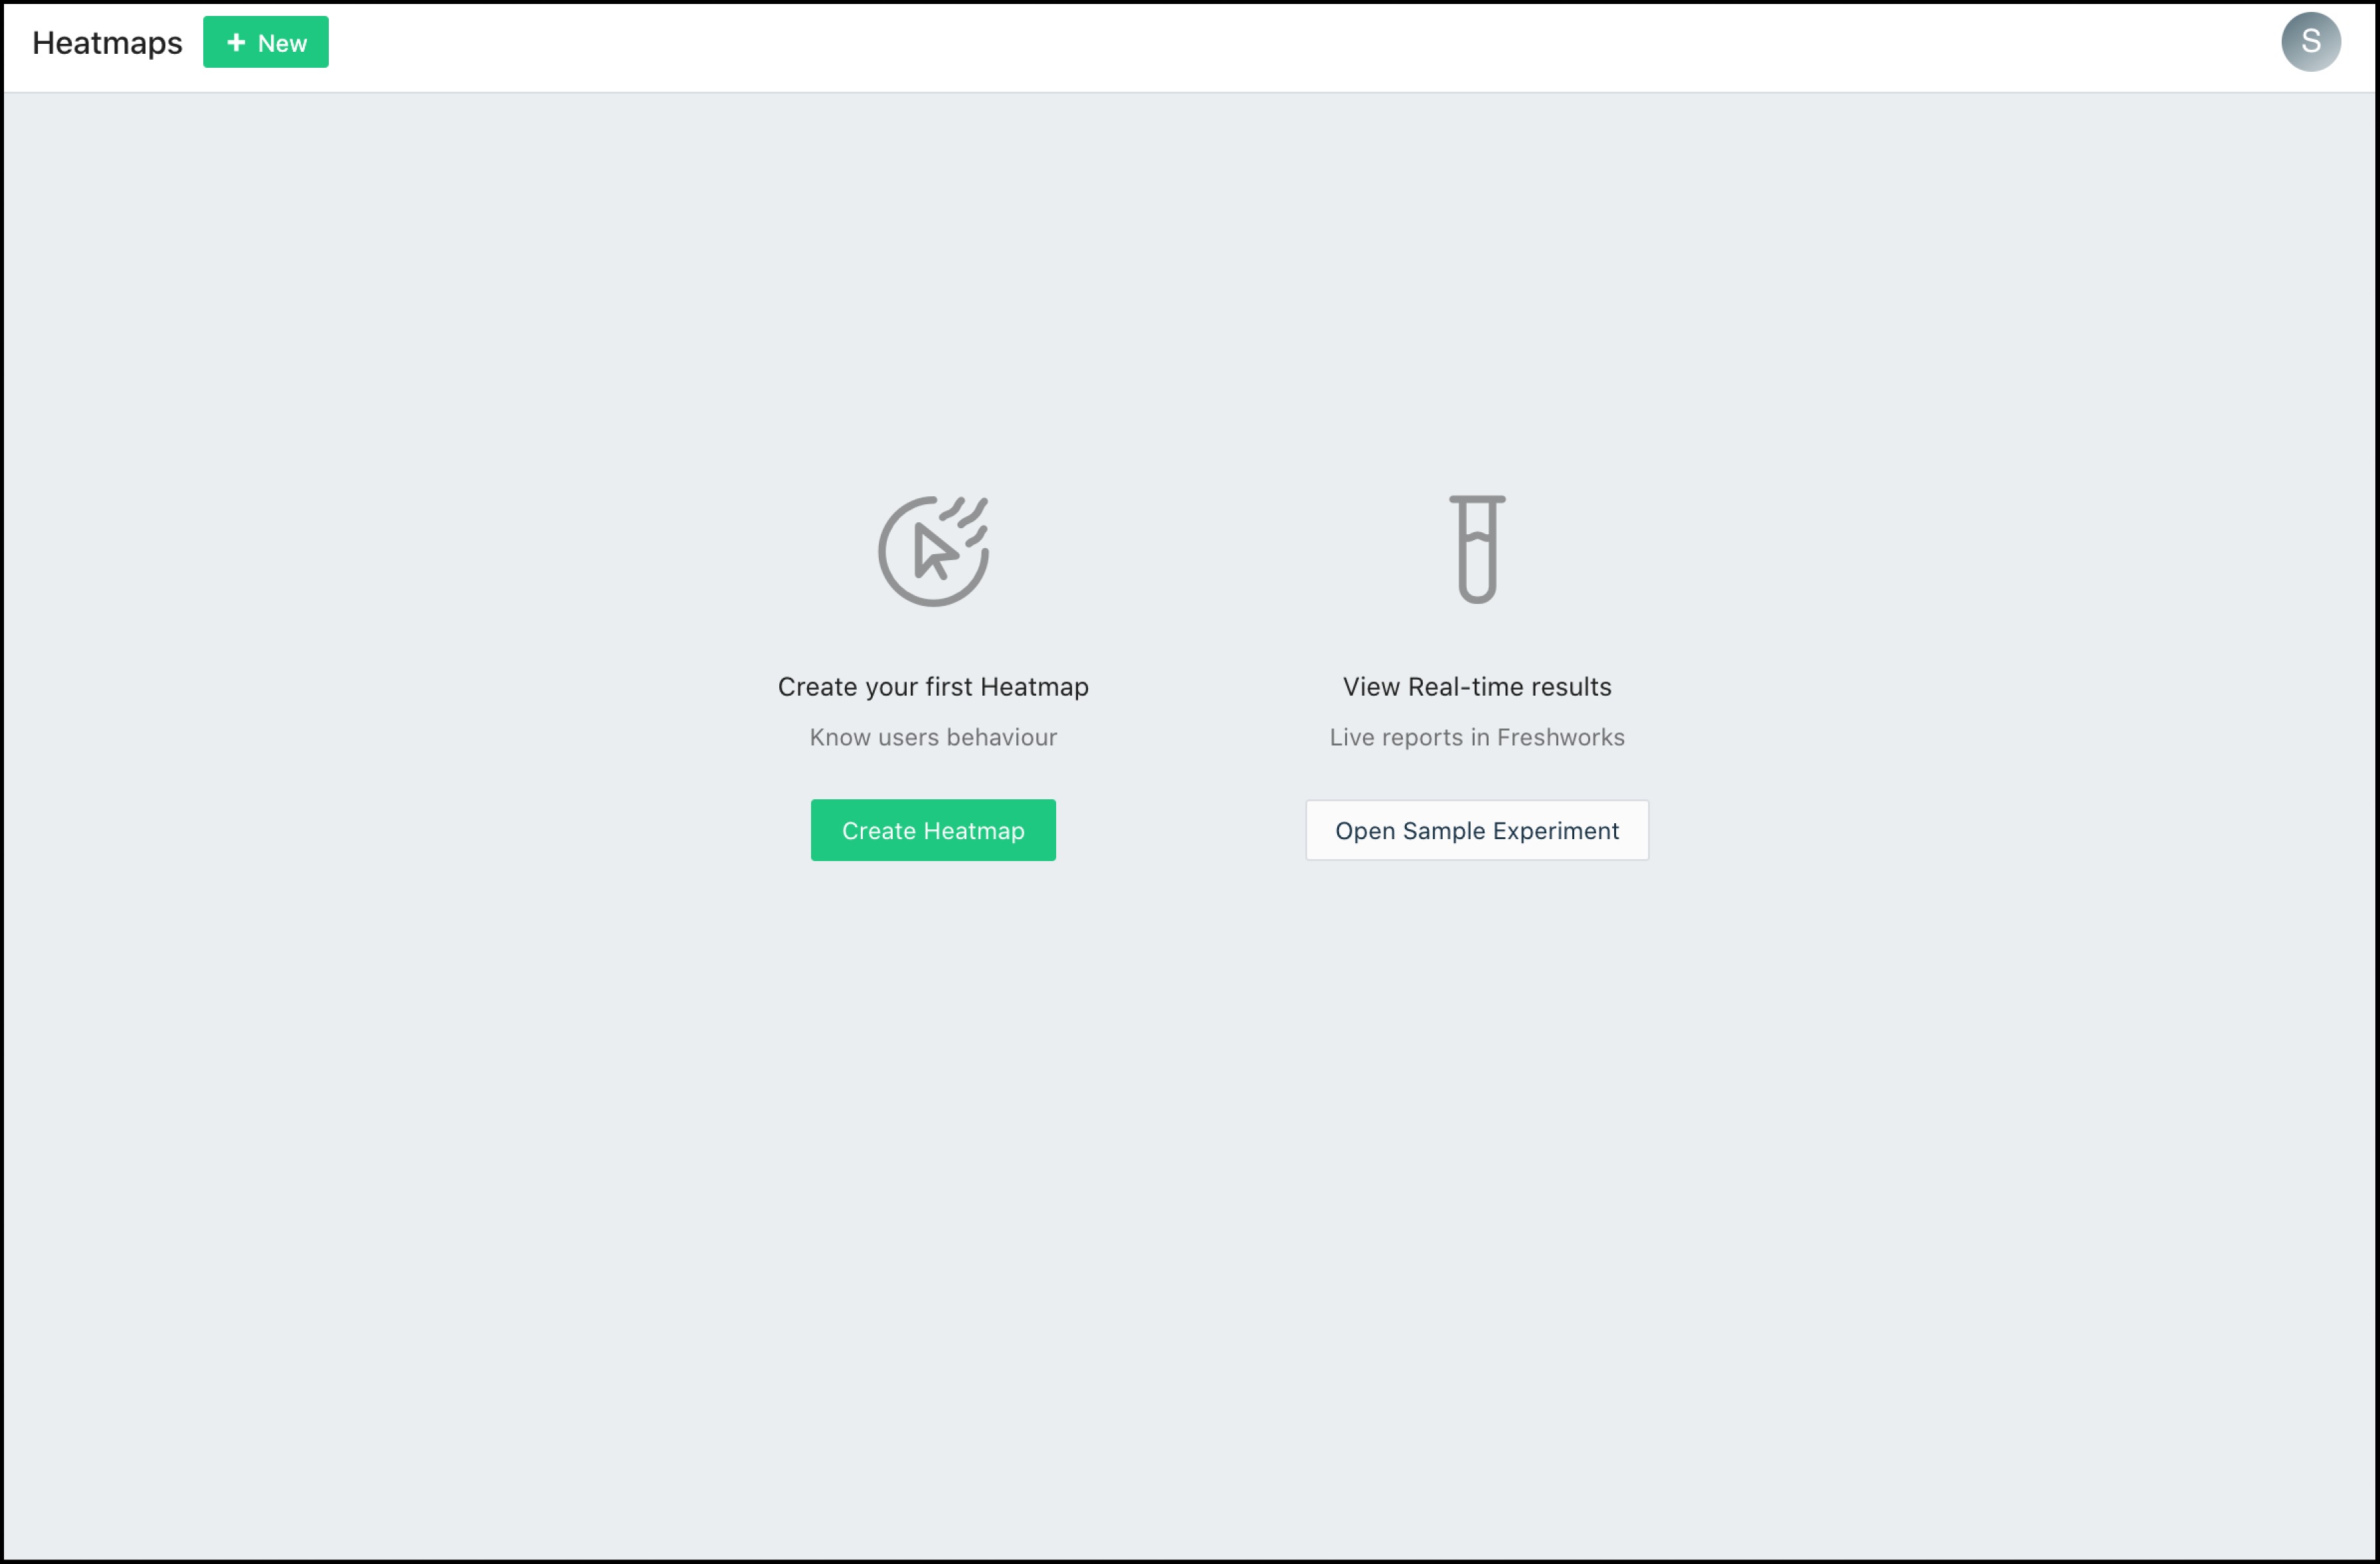
Task: Click 'Create your first Heatmap' heading
Action: [932, 687]
